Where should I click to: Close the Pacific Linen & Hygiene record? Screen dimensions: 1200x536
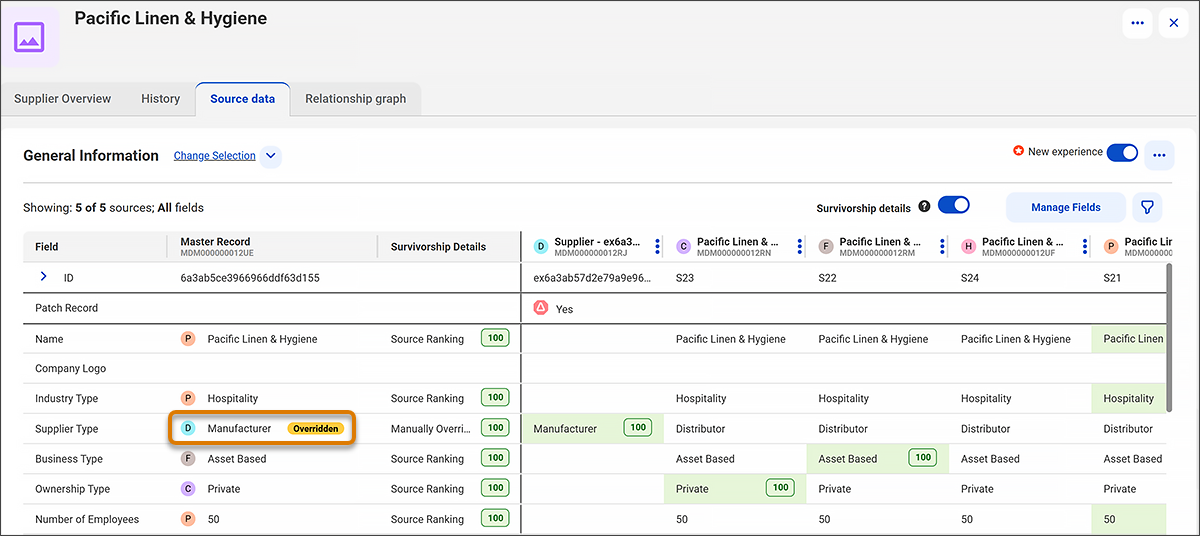coord(1174,23)
